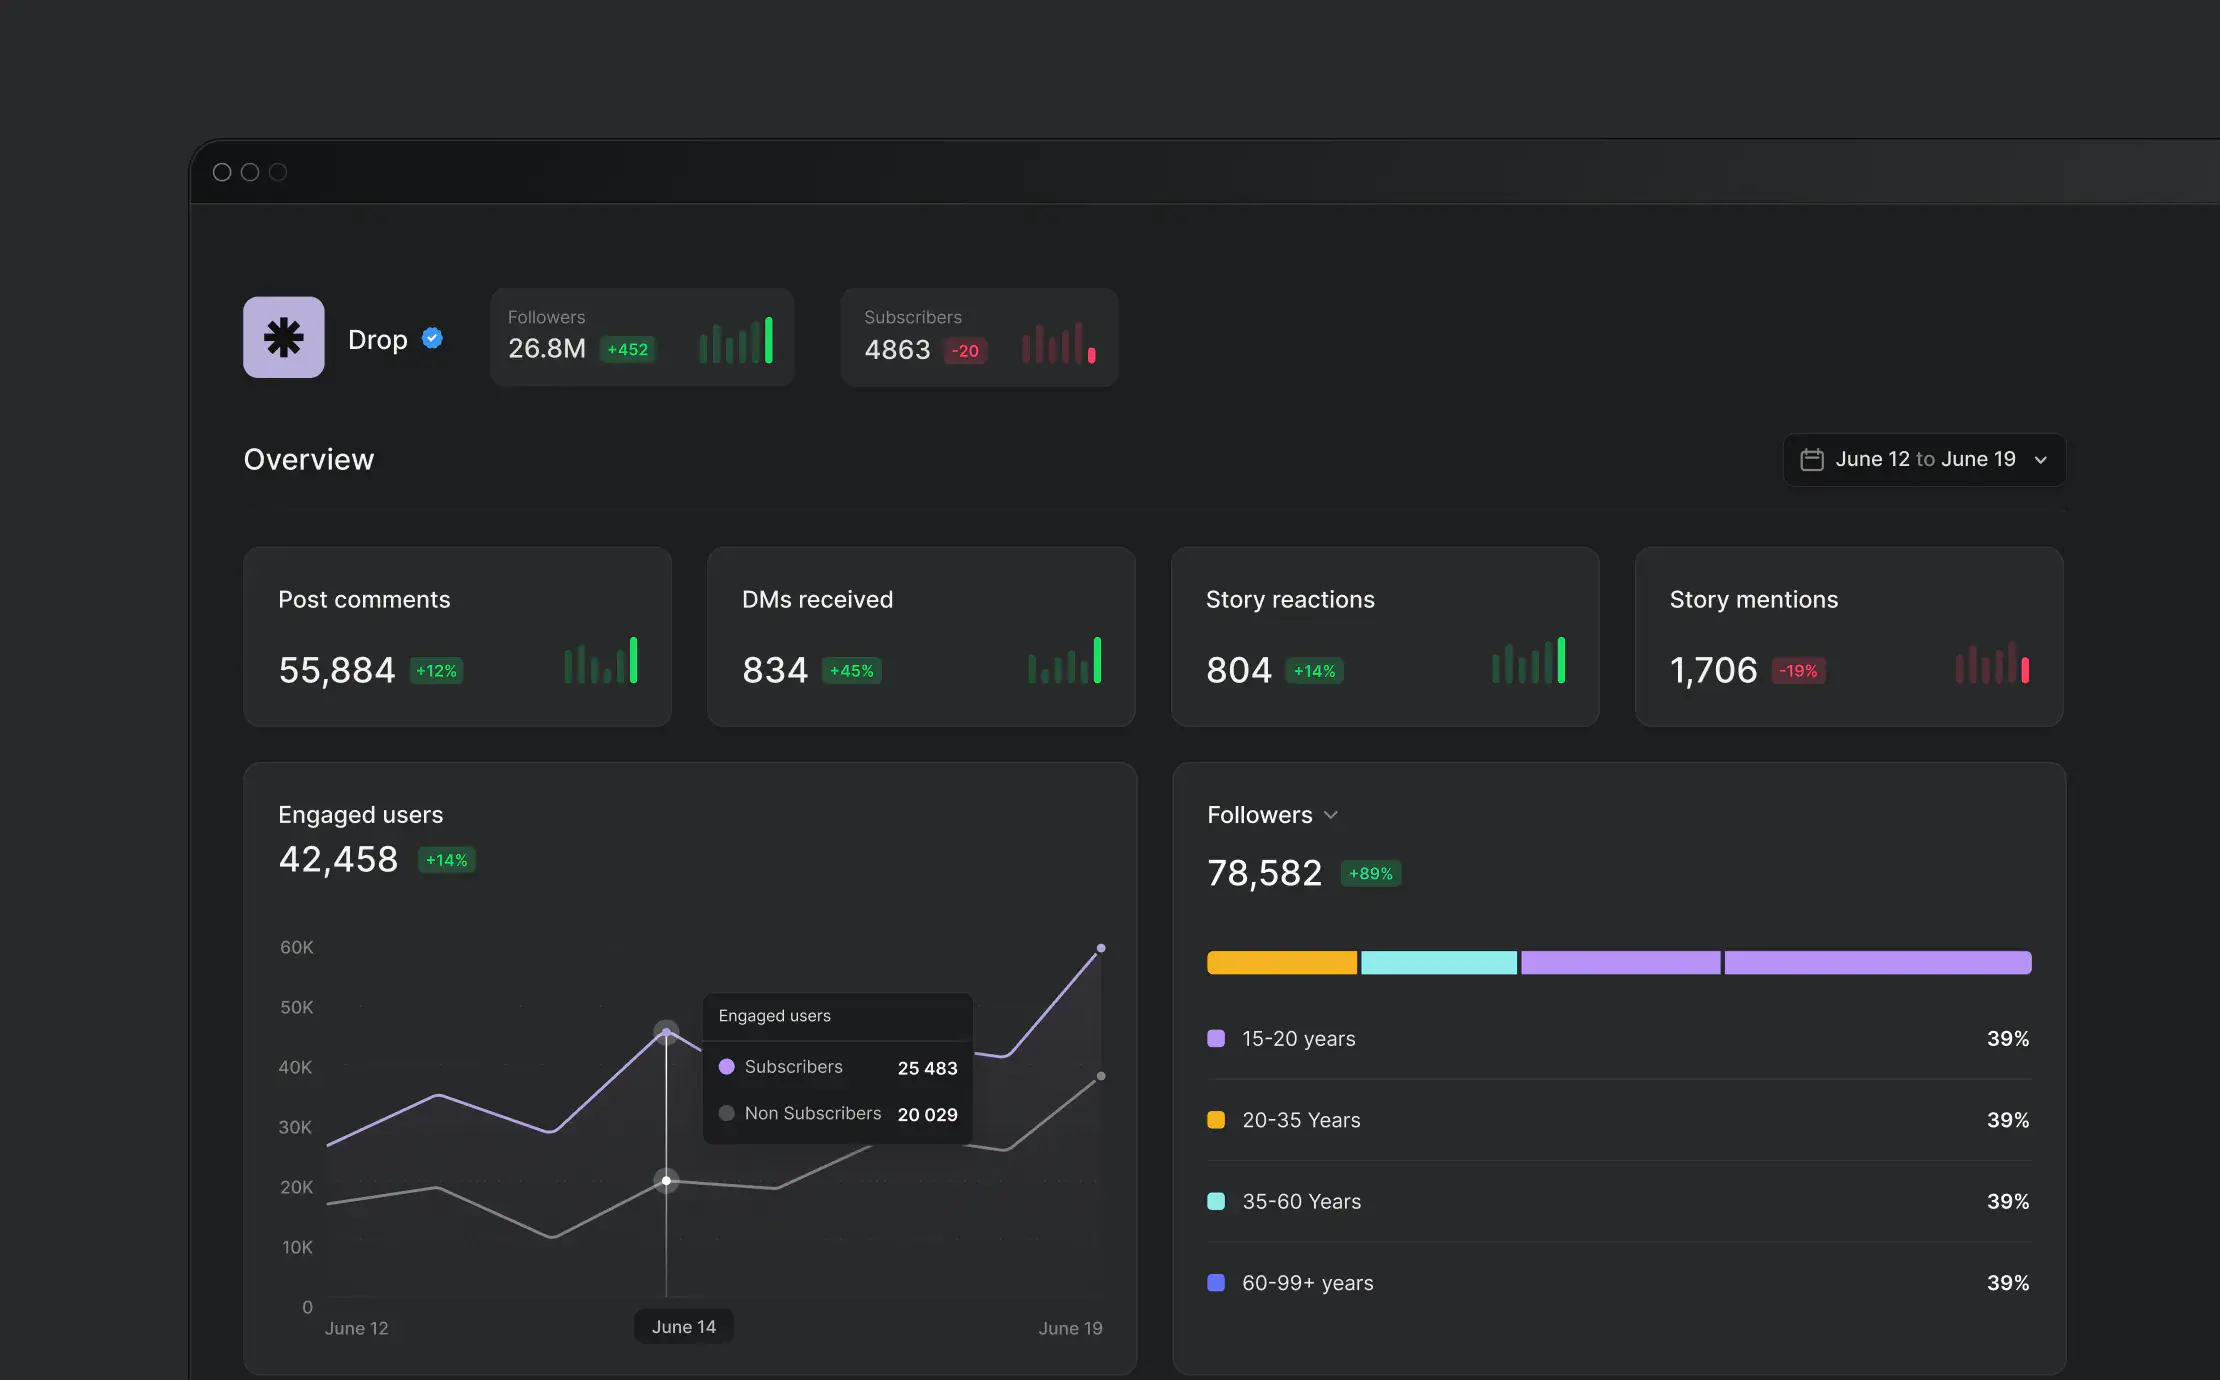The width and height of the screenshot is (2220, 1380).
Task: Click the first window control circle
Action: (x=222, y=172)
